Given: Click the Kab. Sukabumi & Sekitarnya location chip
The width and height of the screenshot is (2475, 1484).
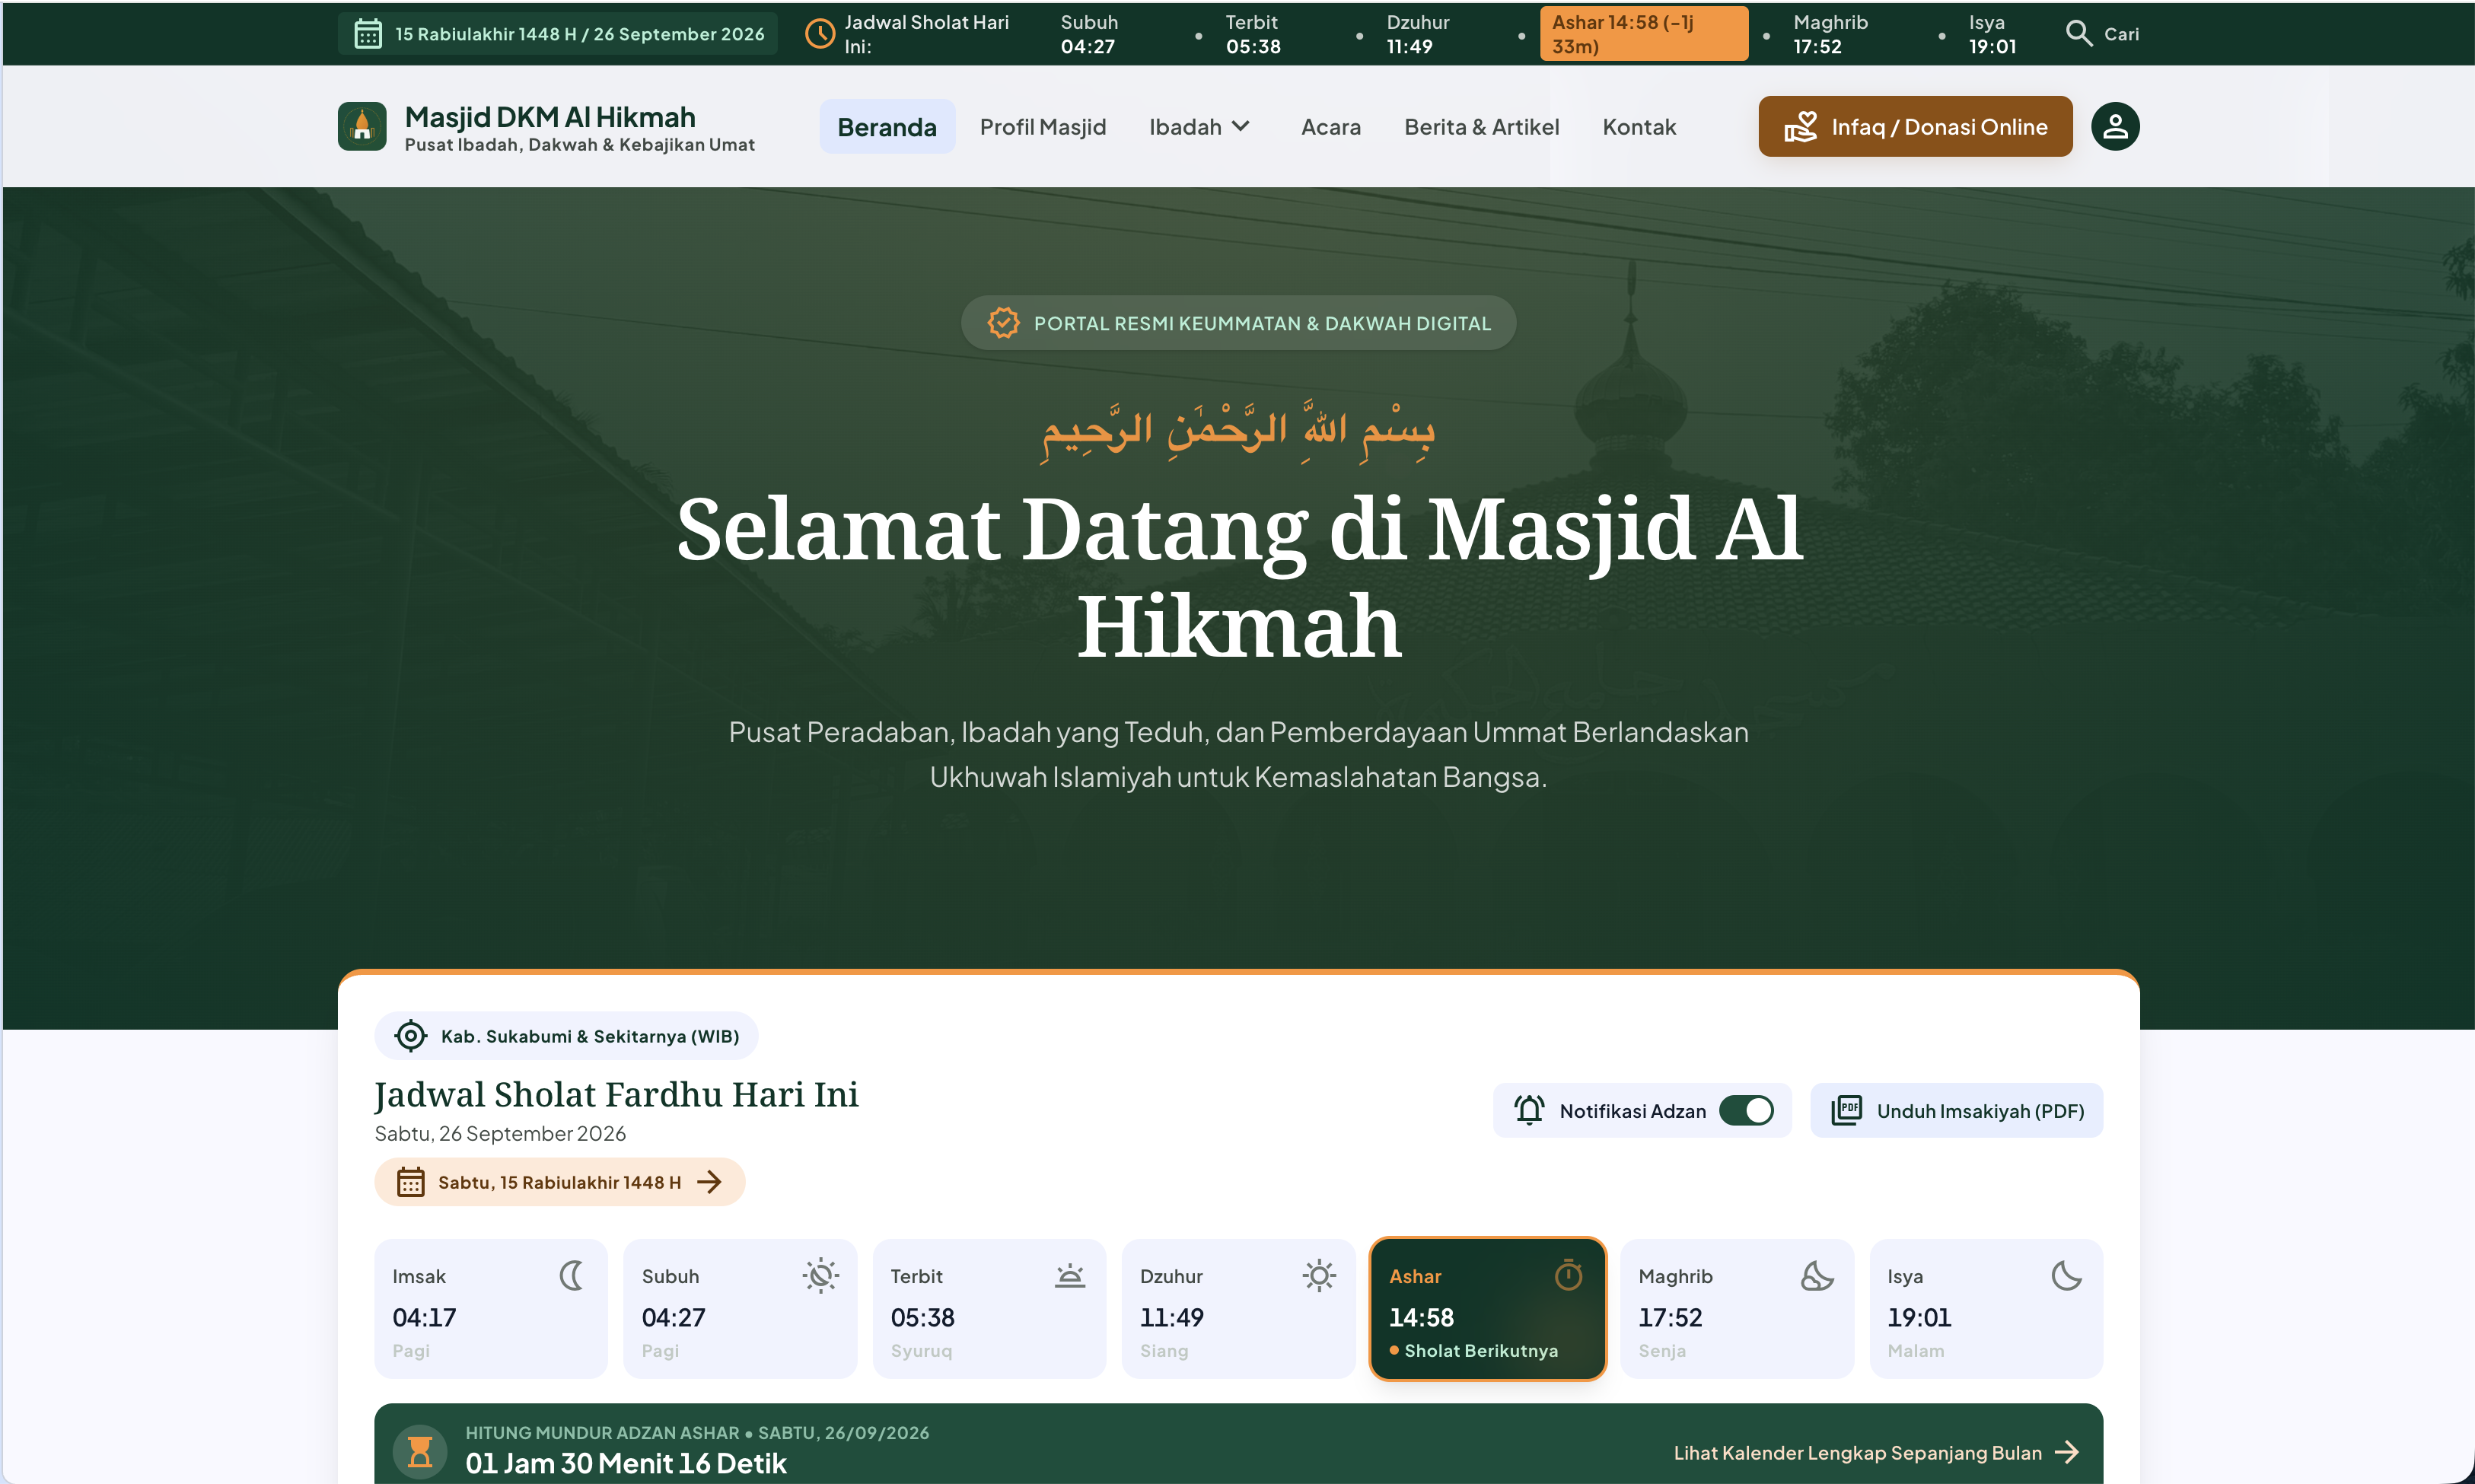Looking at the screenshot, I should click(x=566, y=1036).
